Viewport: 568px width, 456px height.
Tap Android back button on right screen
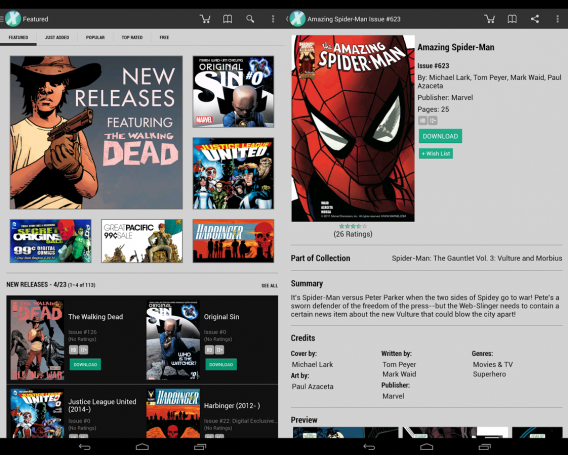tap(369, 447)
